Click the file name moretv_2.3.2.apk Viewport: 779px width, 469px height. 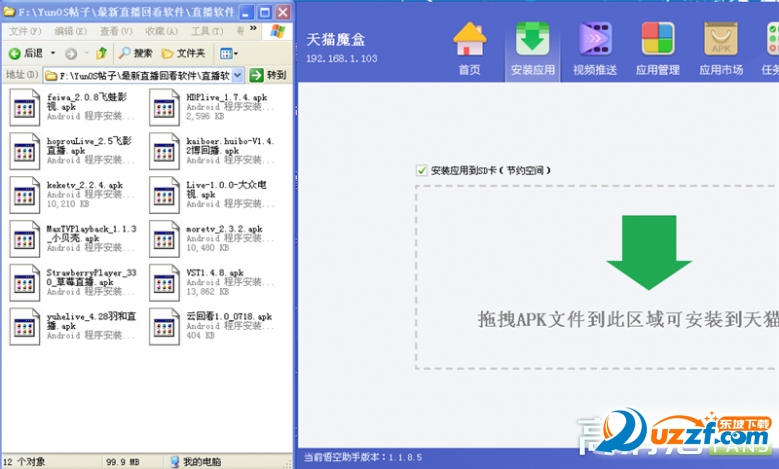[224, 229]
